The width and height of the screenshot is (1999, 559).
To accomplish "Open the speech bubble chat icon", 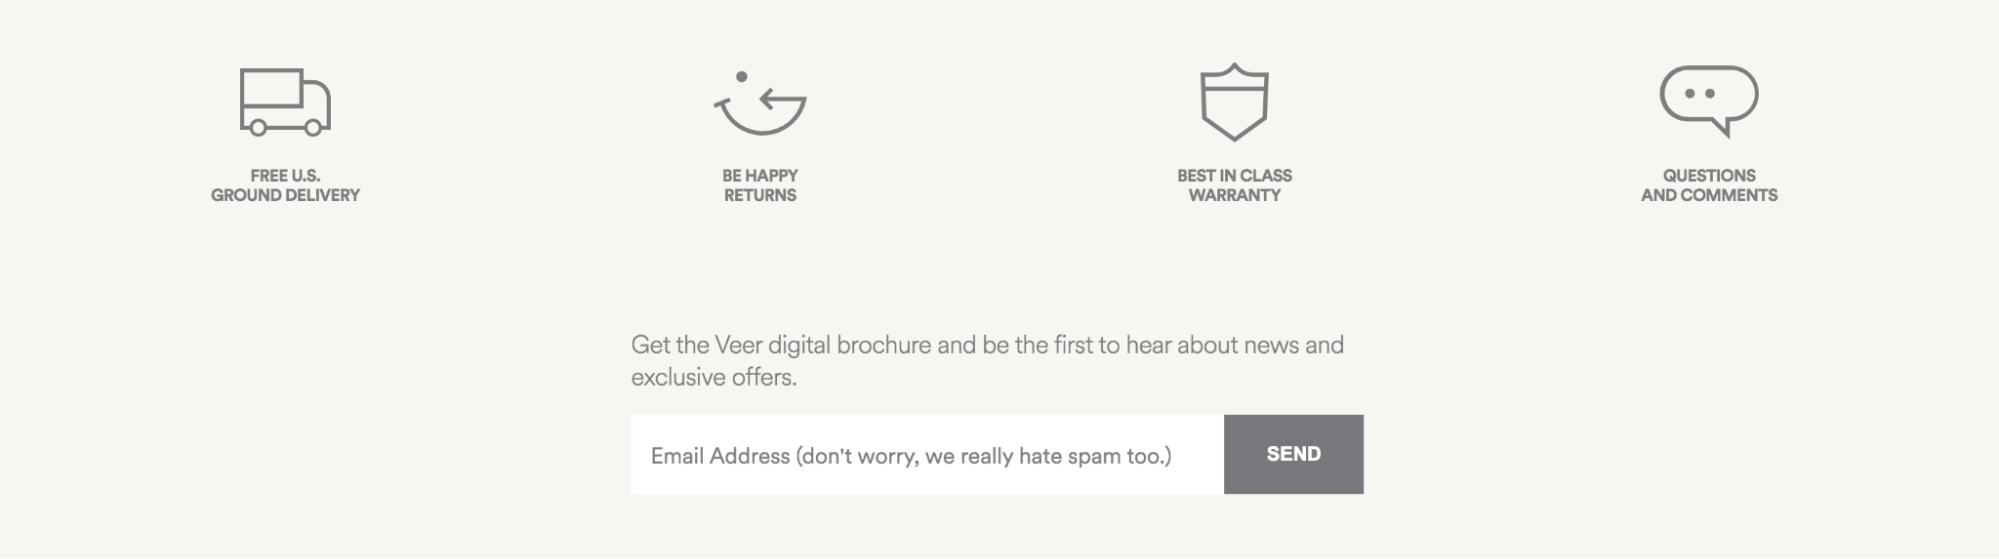I will click(x=1709, y=102).
